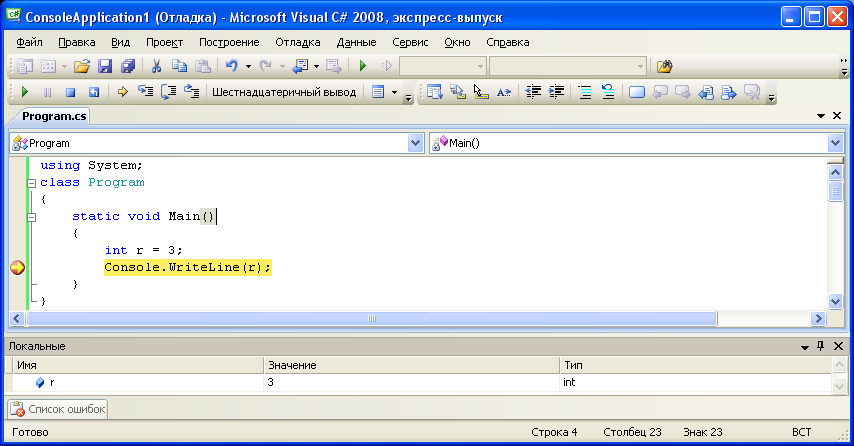Click the Display Quick Info cursor icon

tap(480, 92)
